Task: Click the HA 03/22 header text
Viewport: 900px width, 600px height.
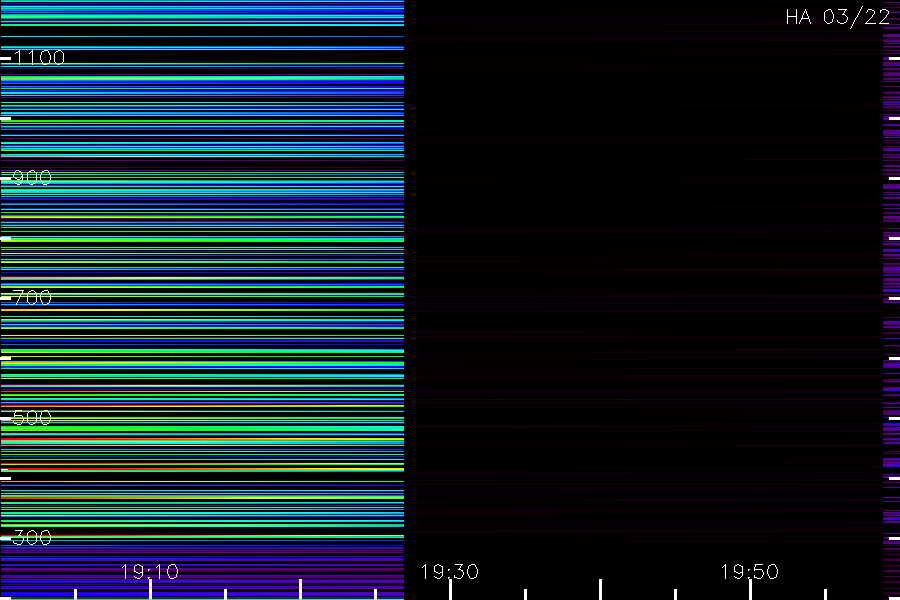Action: coord(837,17)
